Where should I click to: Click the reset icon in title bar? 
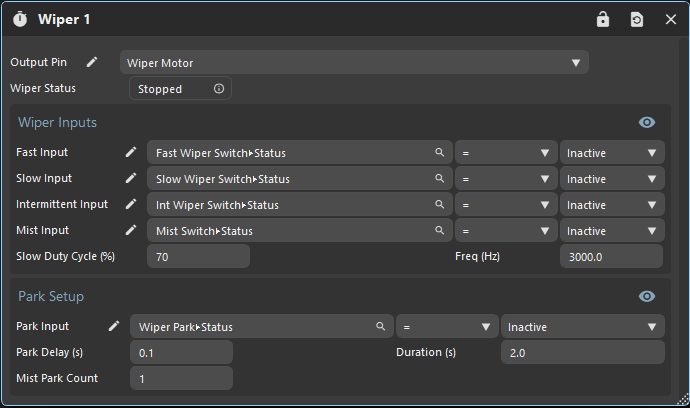636,19
